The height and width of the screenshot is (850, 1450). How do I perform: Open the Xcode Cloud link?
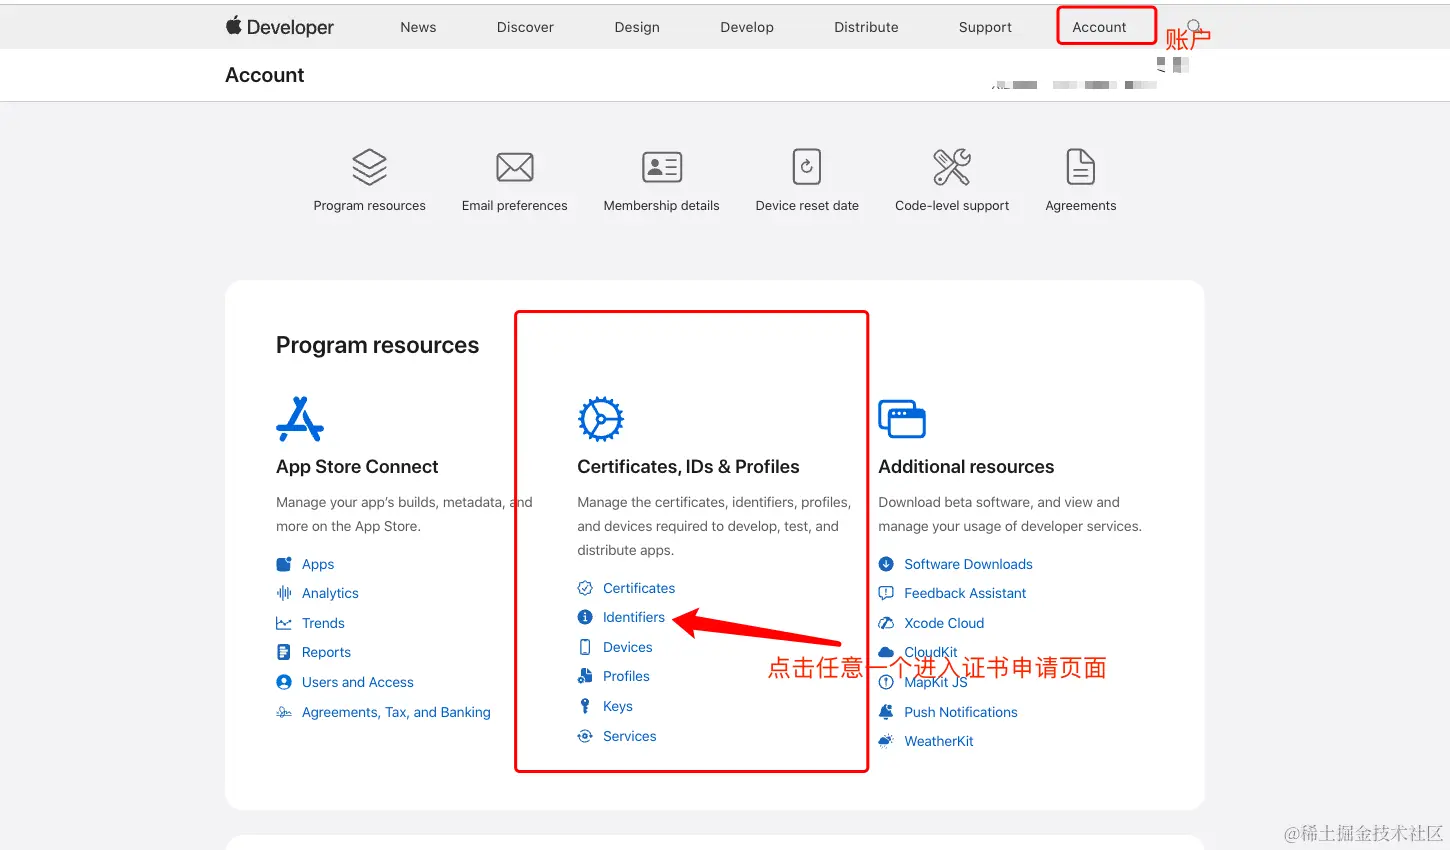pyautogui.click(x=944, y=623)
